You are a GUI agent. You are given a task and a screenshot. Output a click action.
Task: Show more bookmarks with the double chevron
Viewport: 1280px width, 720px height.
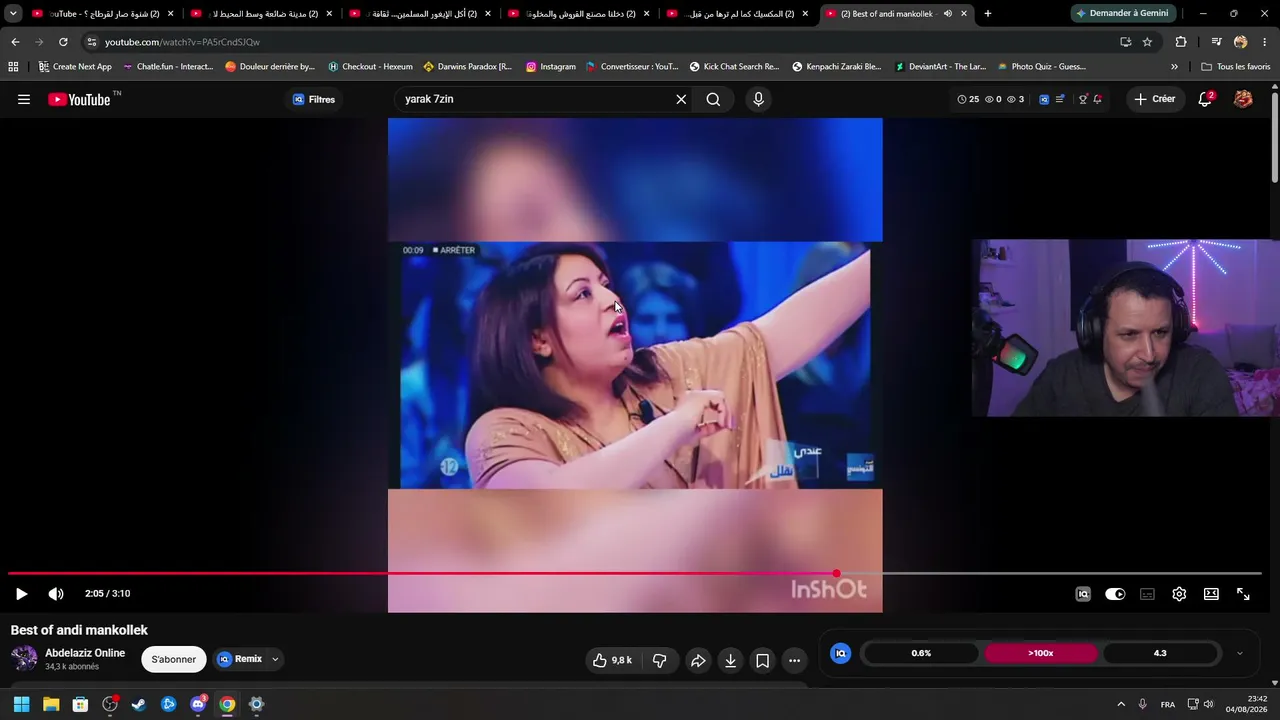1174,67
